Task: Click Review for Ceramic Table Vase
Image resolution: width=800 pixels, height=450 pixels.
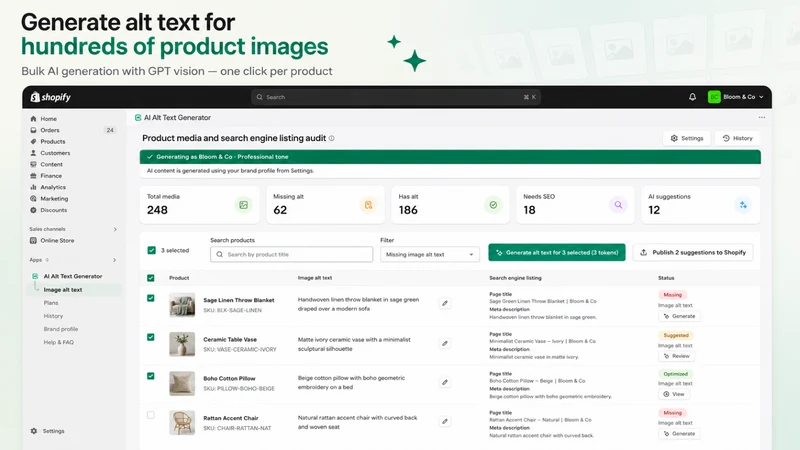Action: tap(676, 356)
